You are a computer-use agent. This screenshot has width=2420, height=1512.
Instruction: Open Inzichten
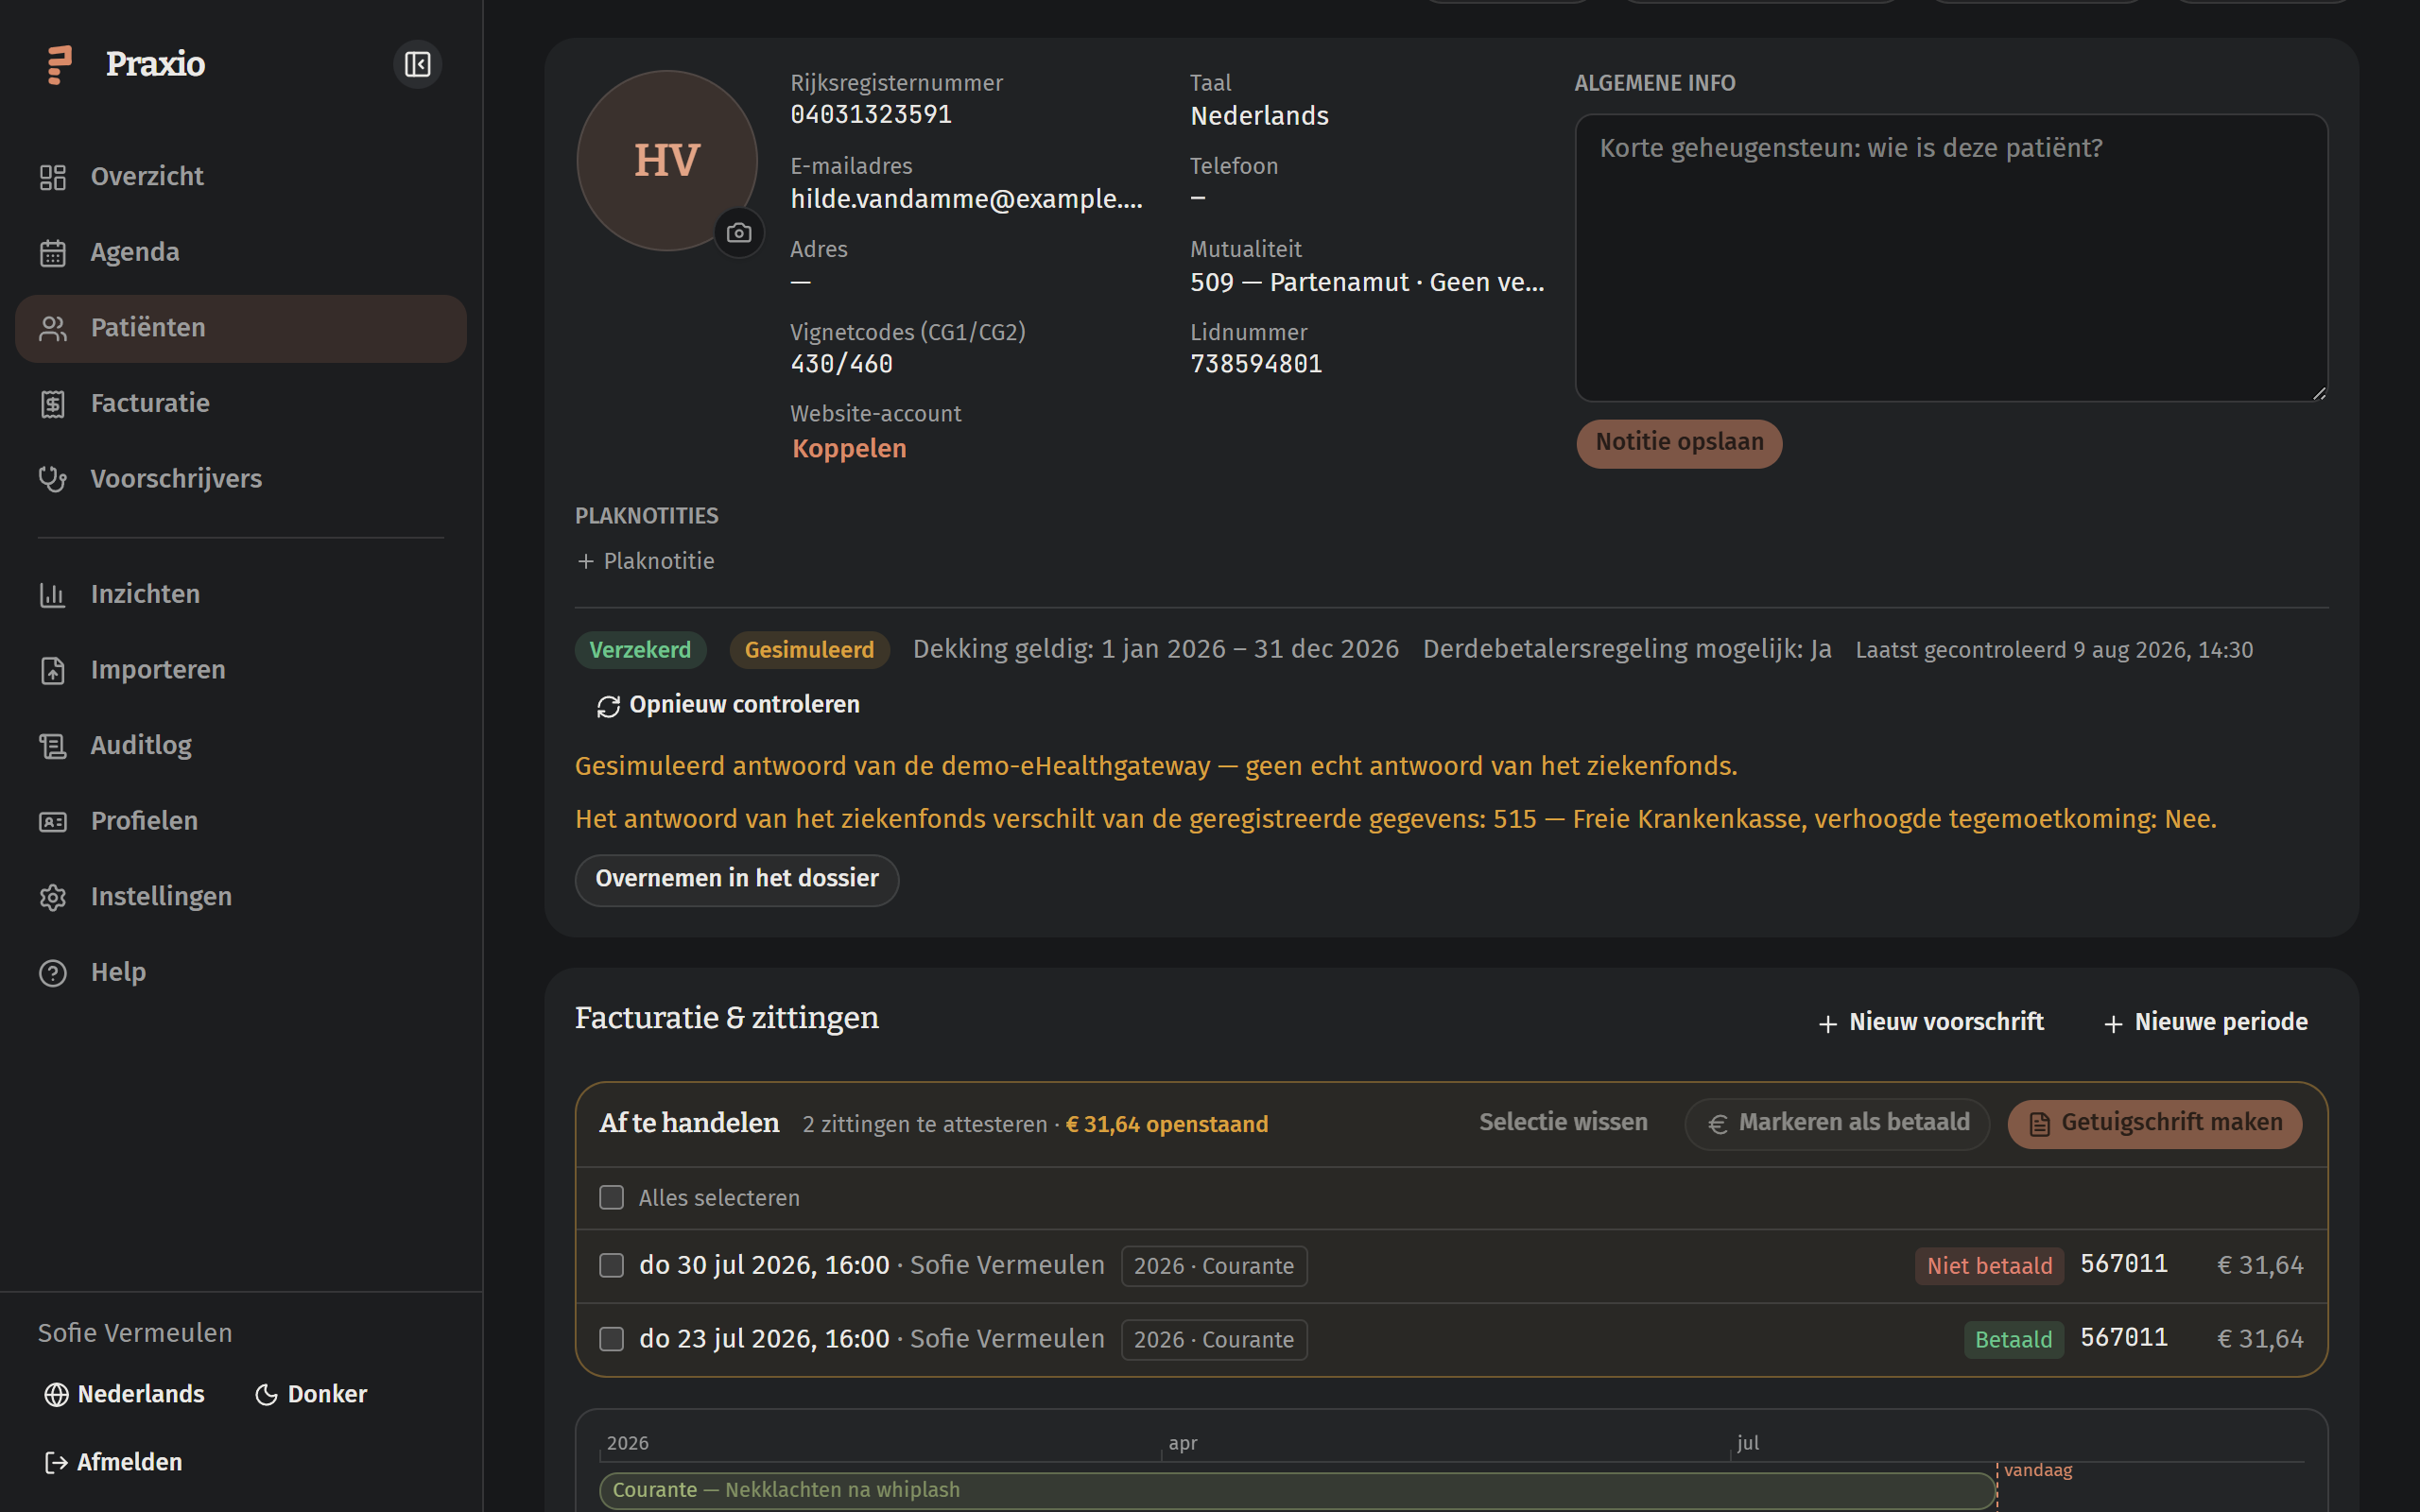pyautogui.click(x=241, y=595)
